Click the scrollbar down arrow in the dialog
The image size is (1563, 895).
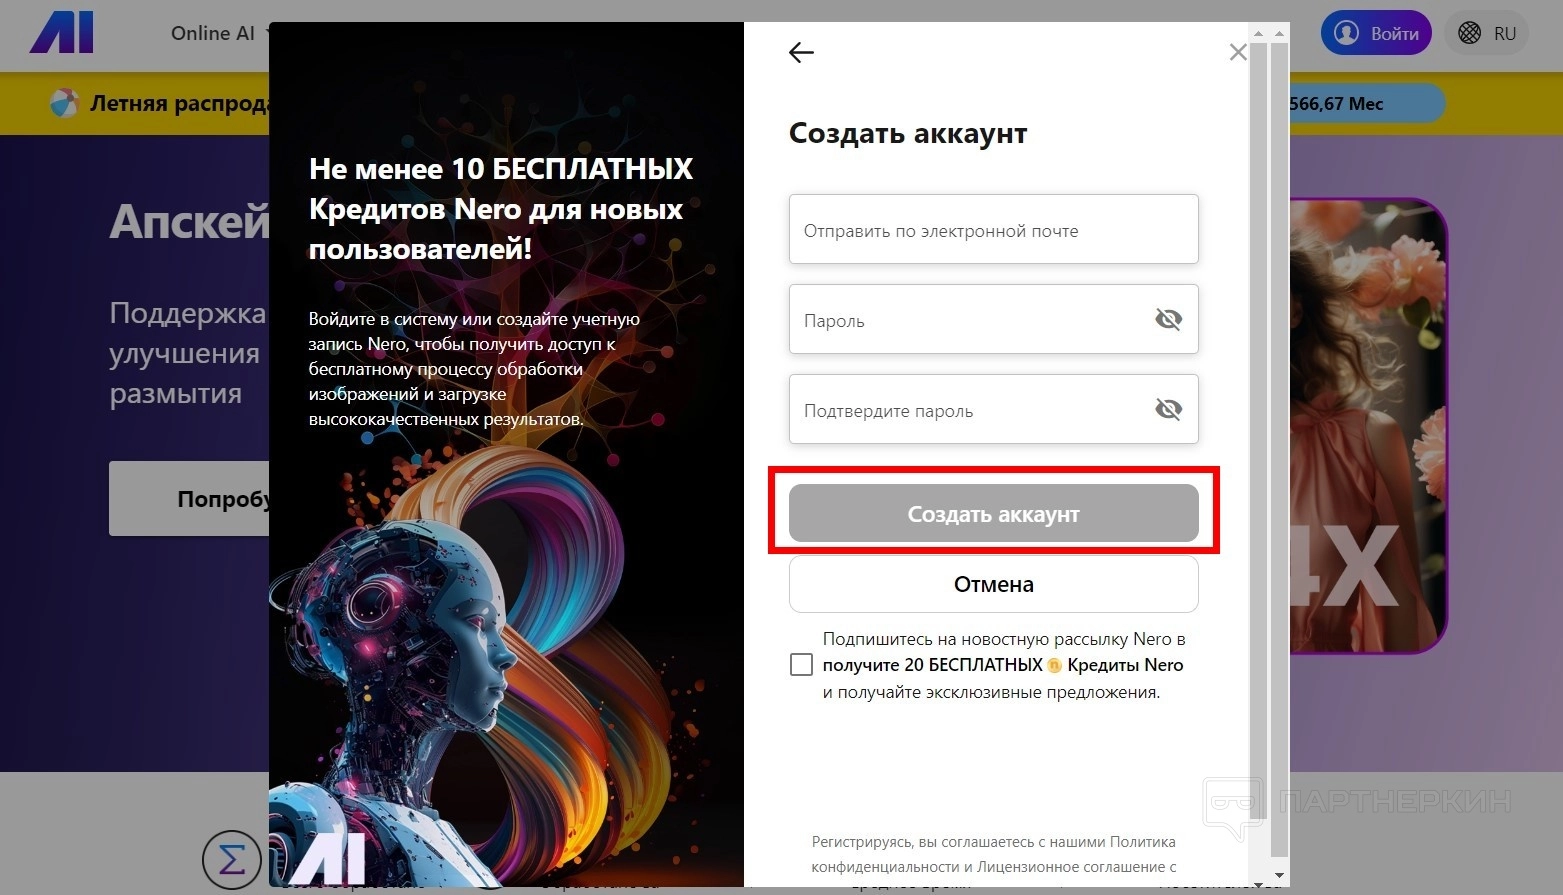coord(1279,876)
